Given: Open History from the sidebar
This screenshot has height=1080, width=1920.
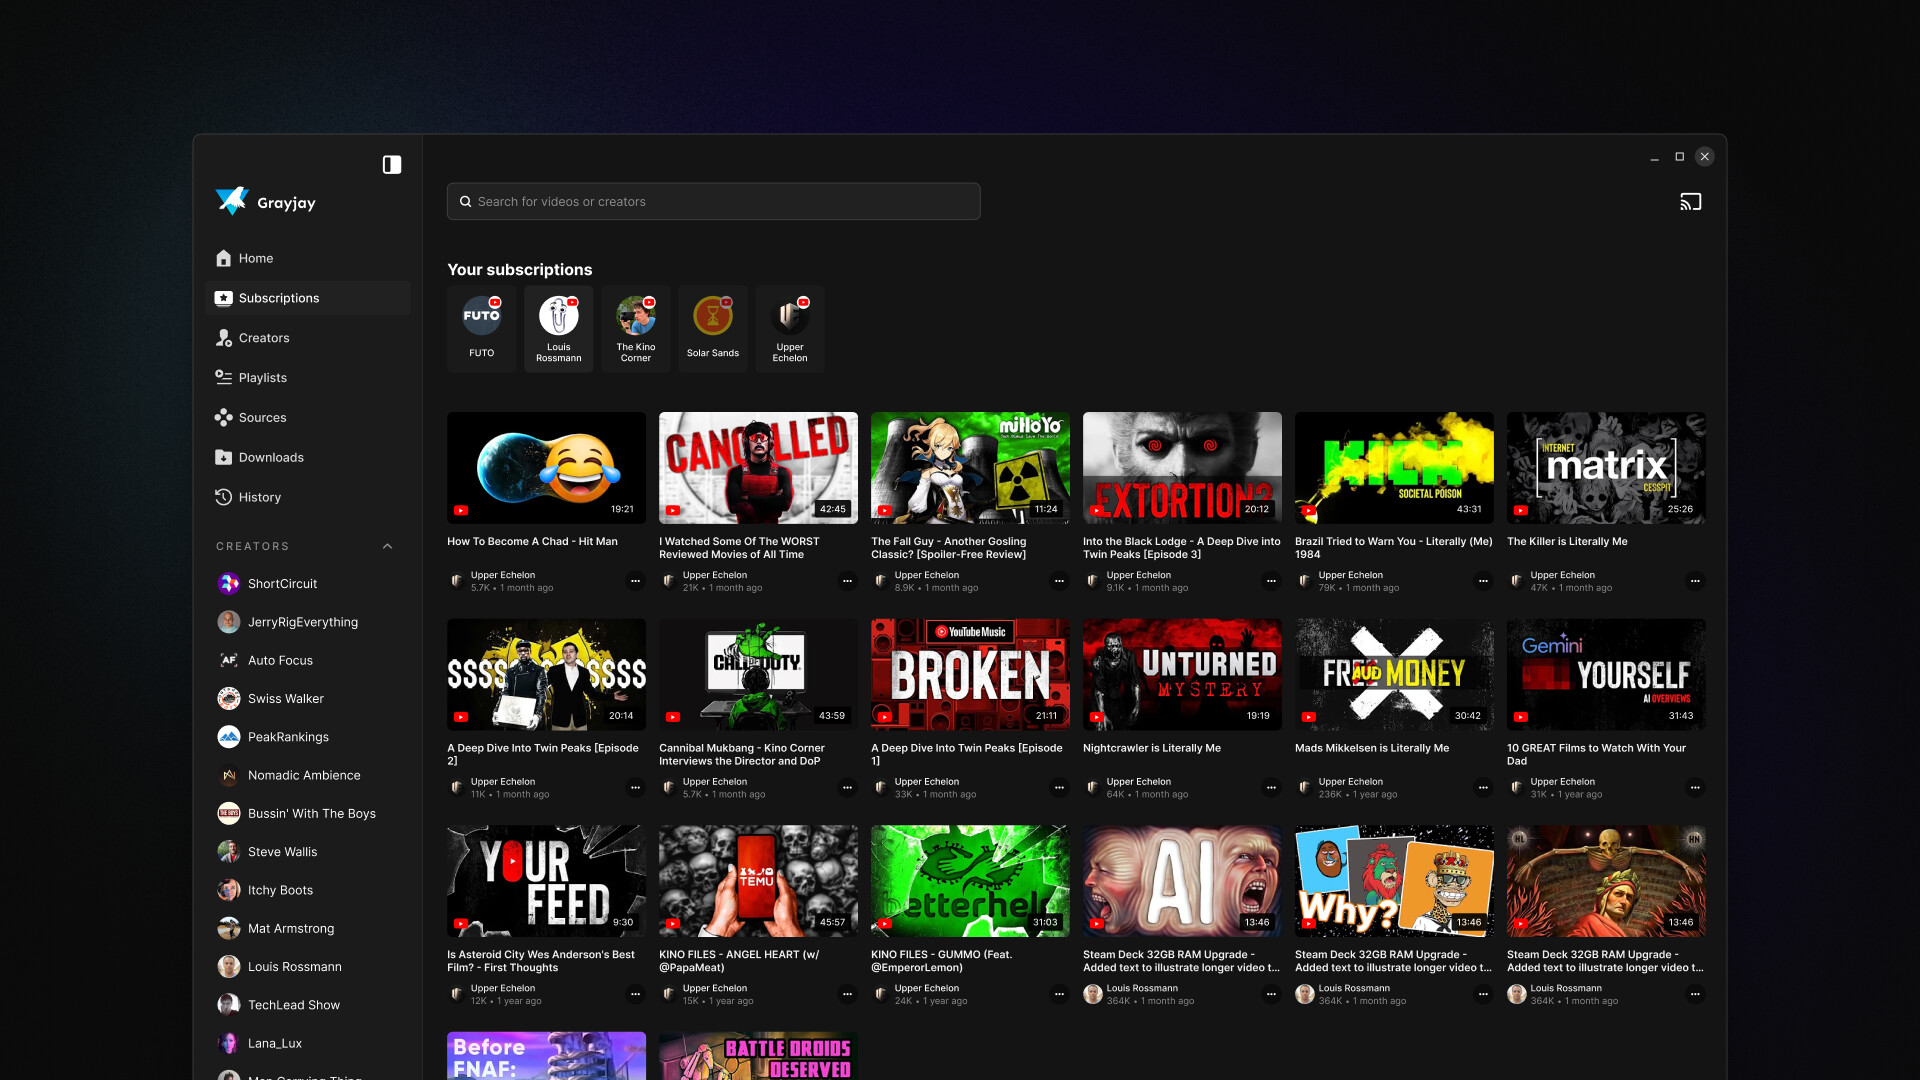Looking at the screenshot, I should pos(259,497).
